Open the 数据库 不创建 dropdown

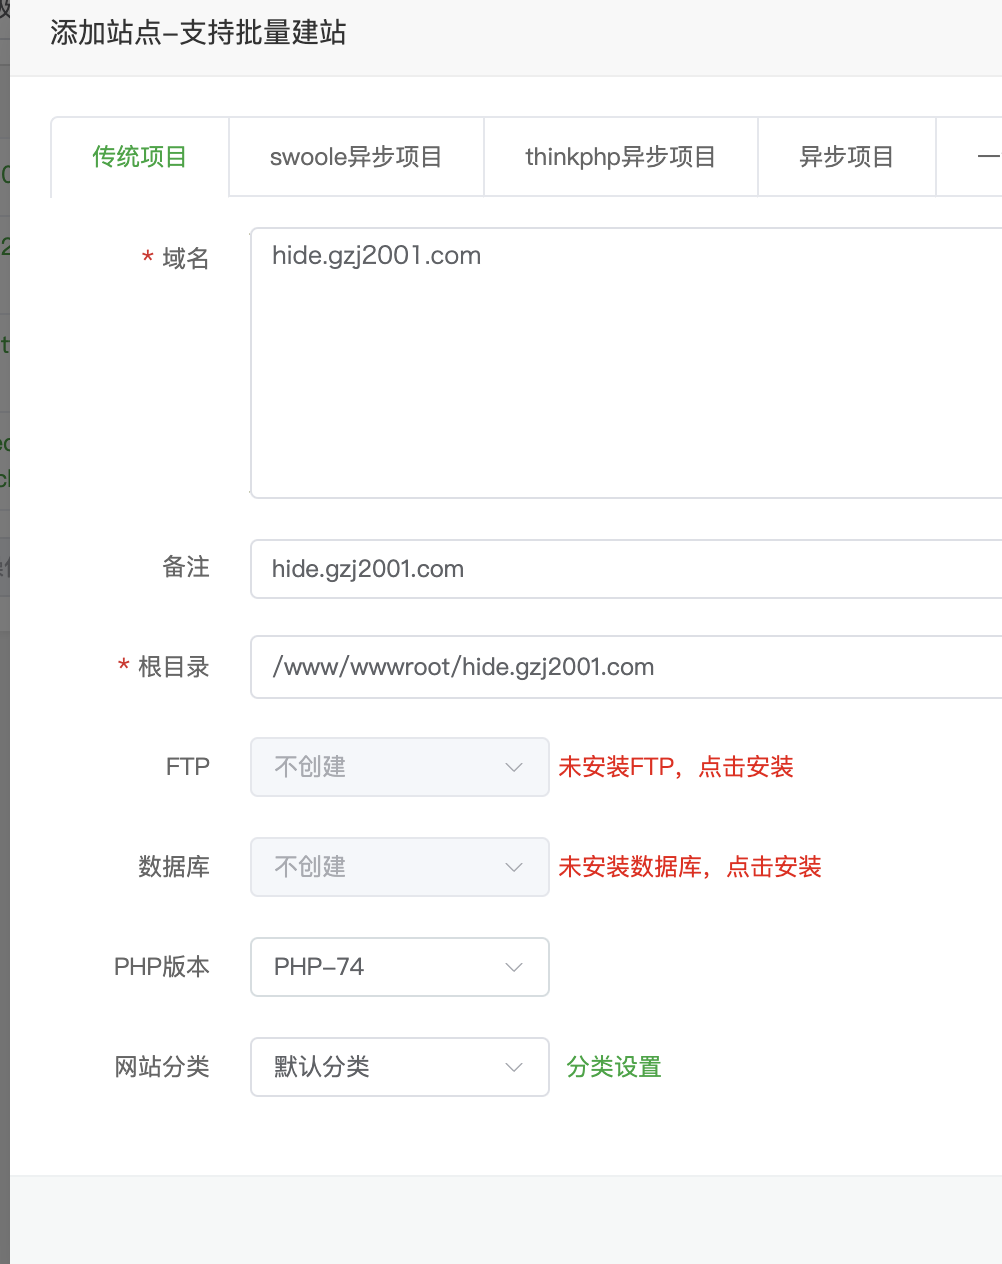[x=399, y=867]
